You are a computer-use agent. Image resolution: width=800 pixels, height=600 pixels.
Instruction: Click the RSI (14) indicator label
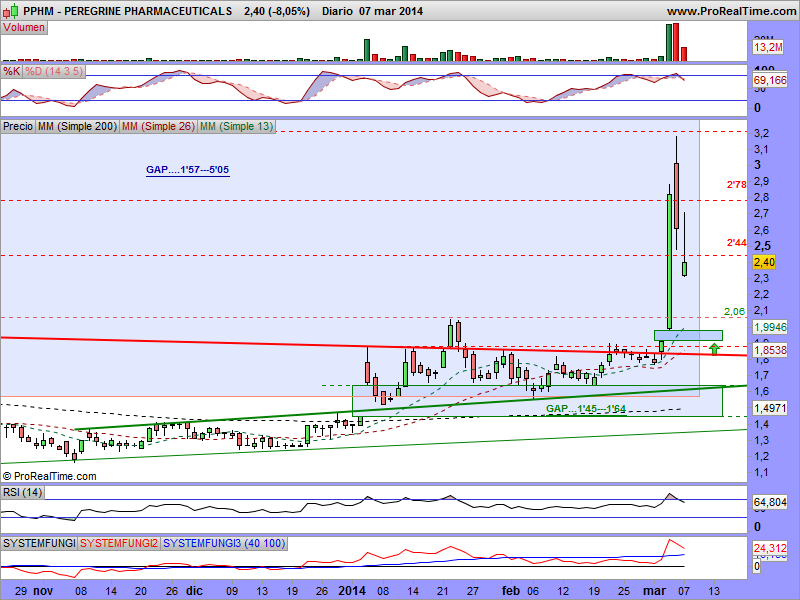pyautogui.click(x=22, y=492)
